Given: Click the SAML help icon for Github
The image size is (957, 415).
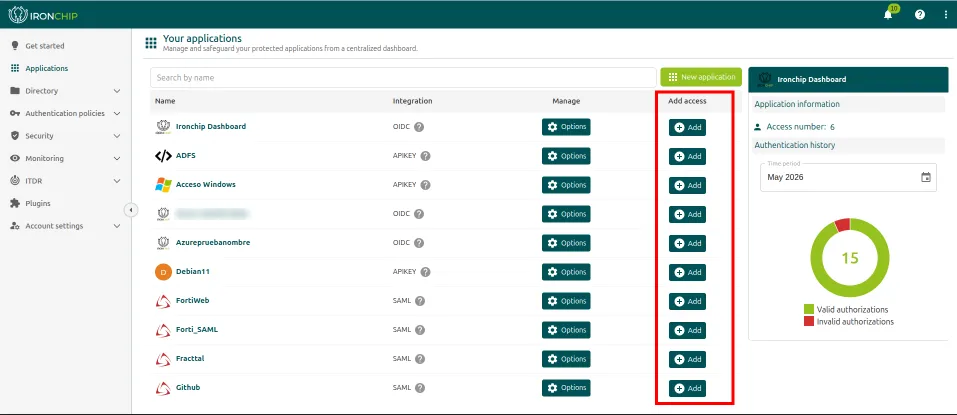Looking at the screenshot, I should point(420,388).
